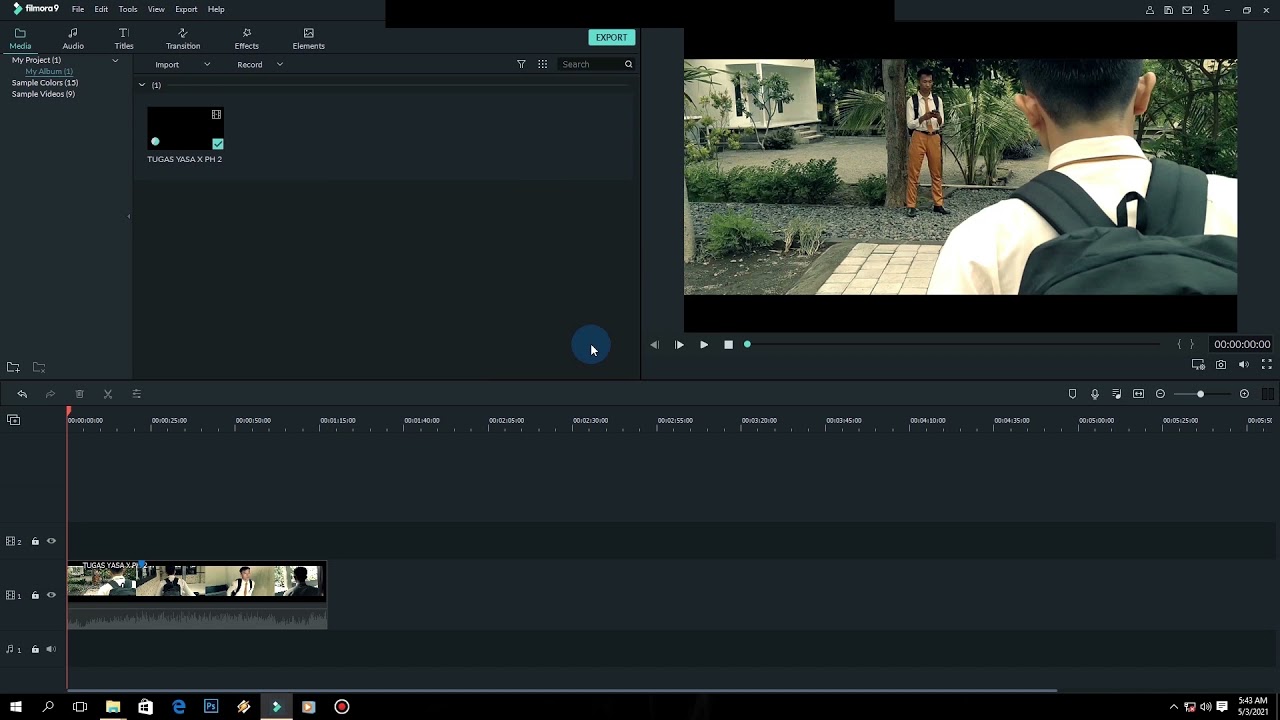Open preview quality display settings
Viewport: 1280px width, 720px height.
(1198, 365)
